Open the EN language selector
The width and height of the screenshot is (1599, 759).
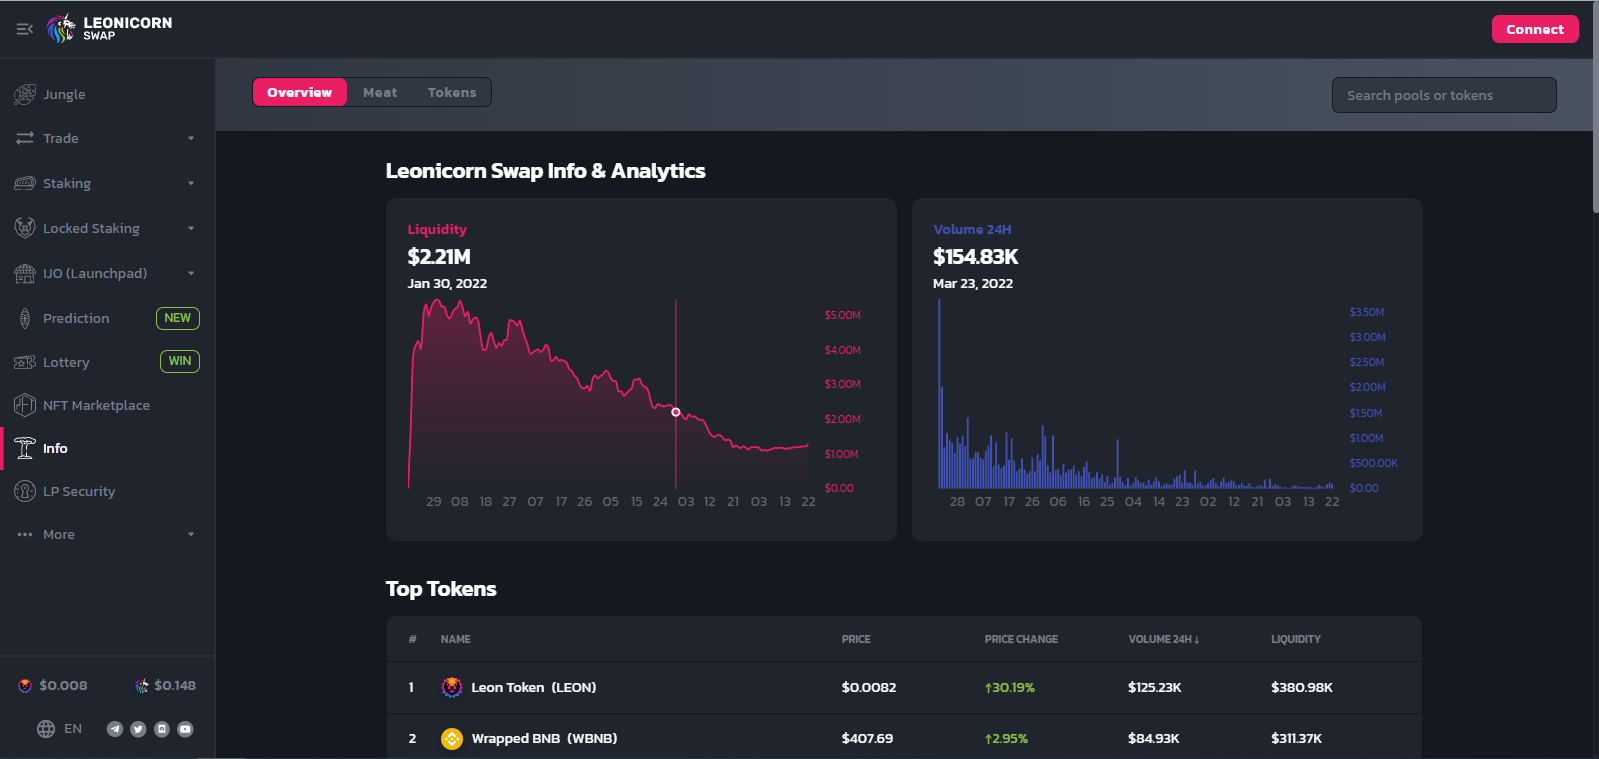point(60,729)
